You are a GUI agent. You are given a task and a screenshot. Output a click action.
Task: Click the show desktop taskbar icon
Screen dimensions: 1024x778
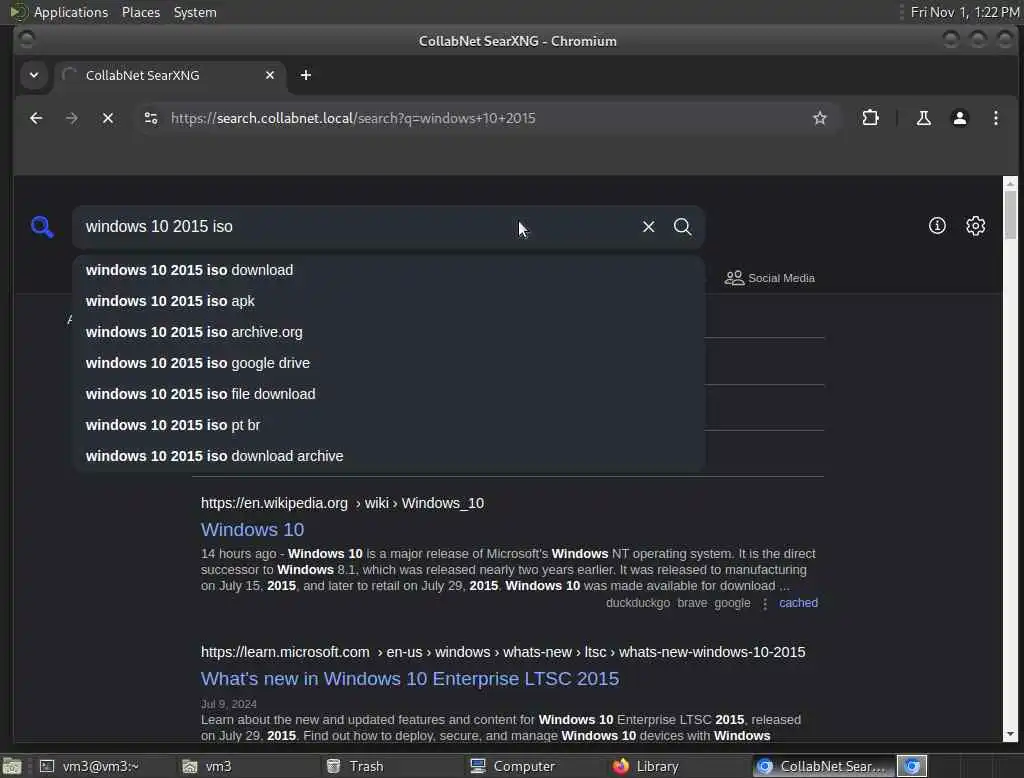click(12, 766)
